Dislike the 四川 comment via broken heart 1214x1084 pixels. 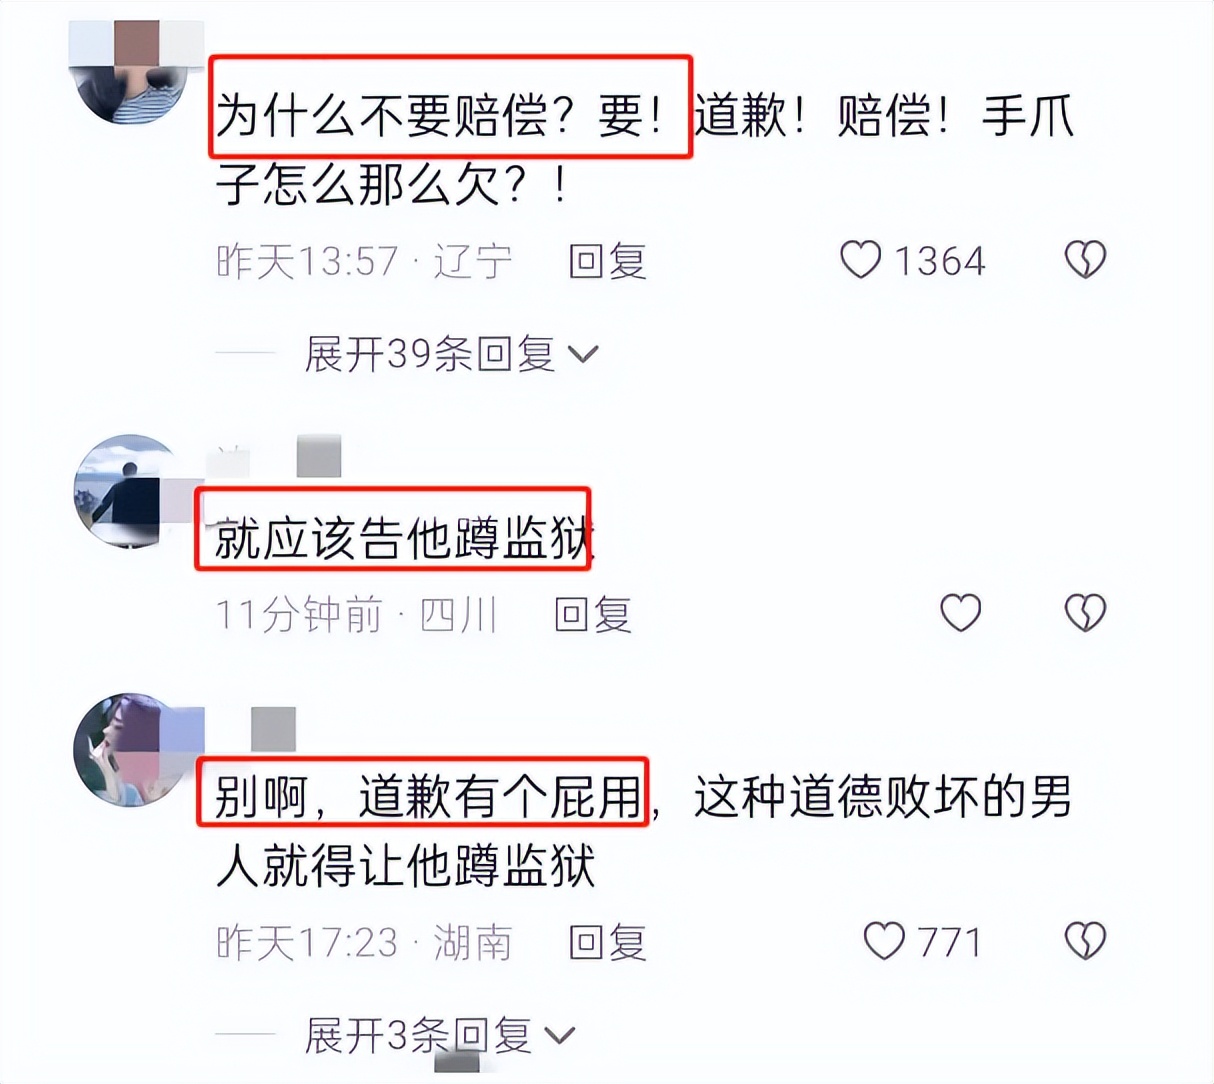point(1085,612)
